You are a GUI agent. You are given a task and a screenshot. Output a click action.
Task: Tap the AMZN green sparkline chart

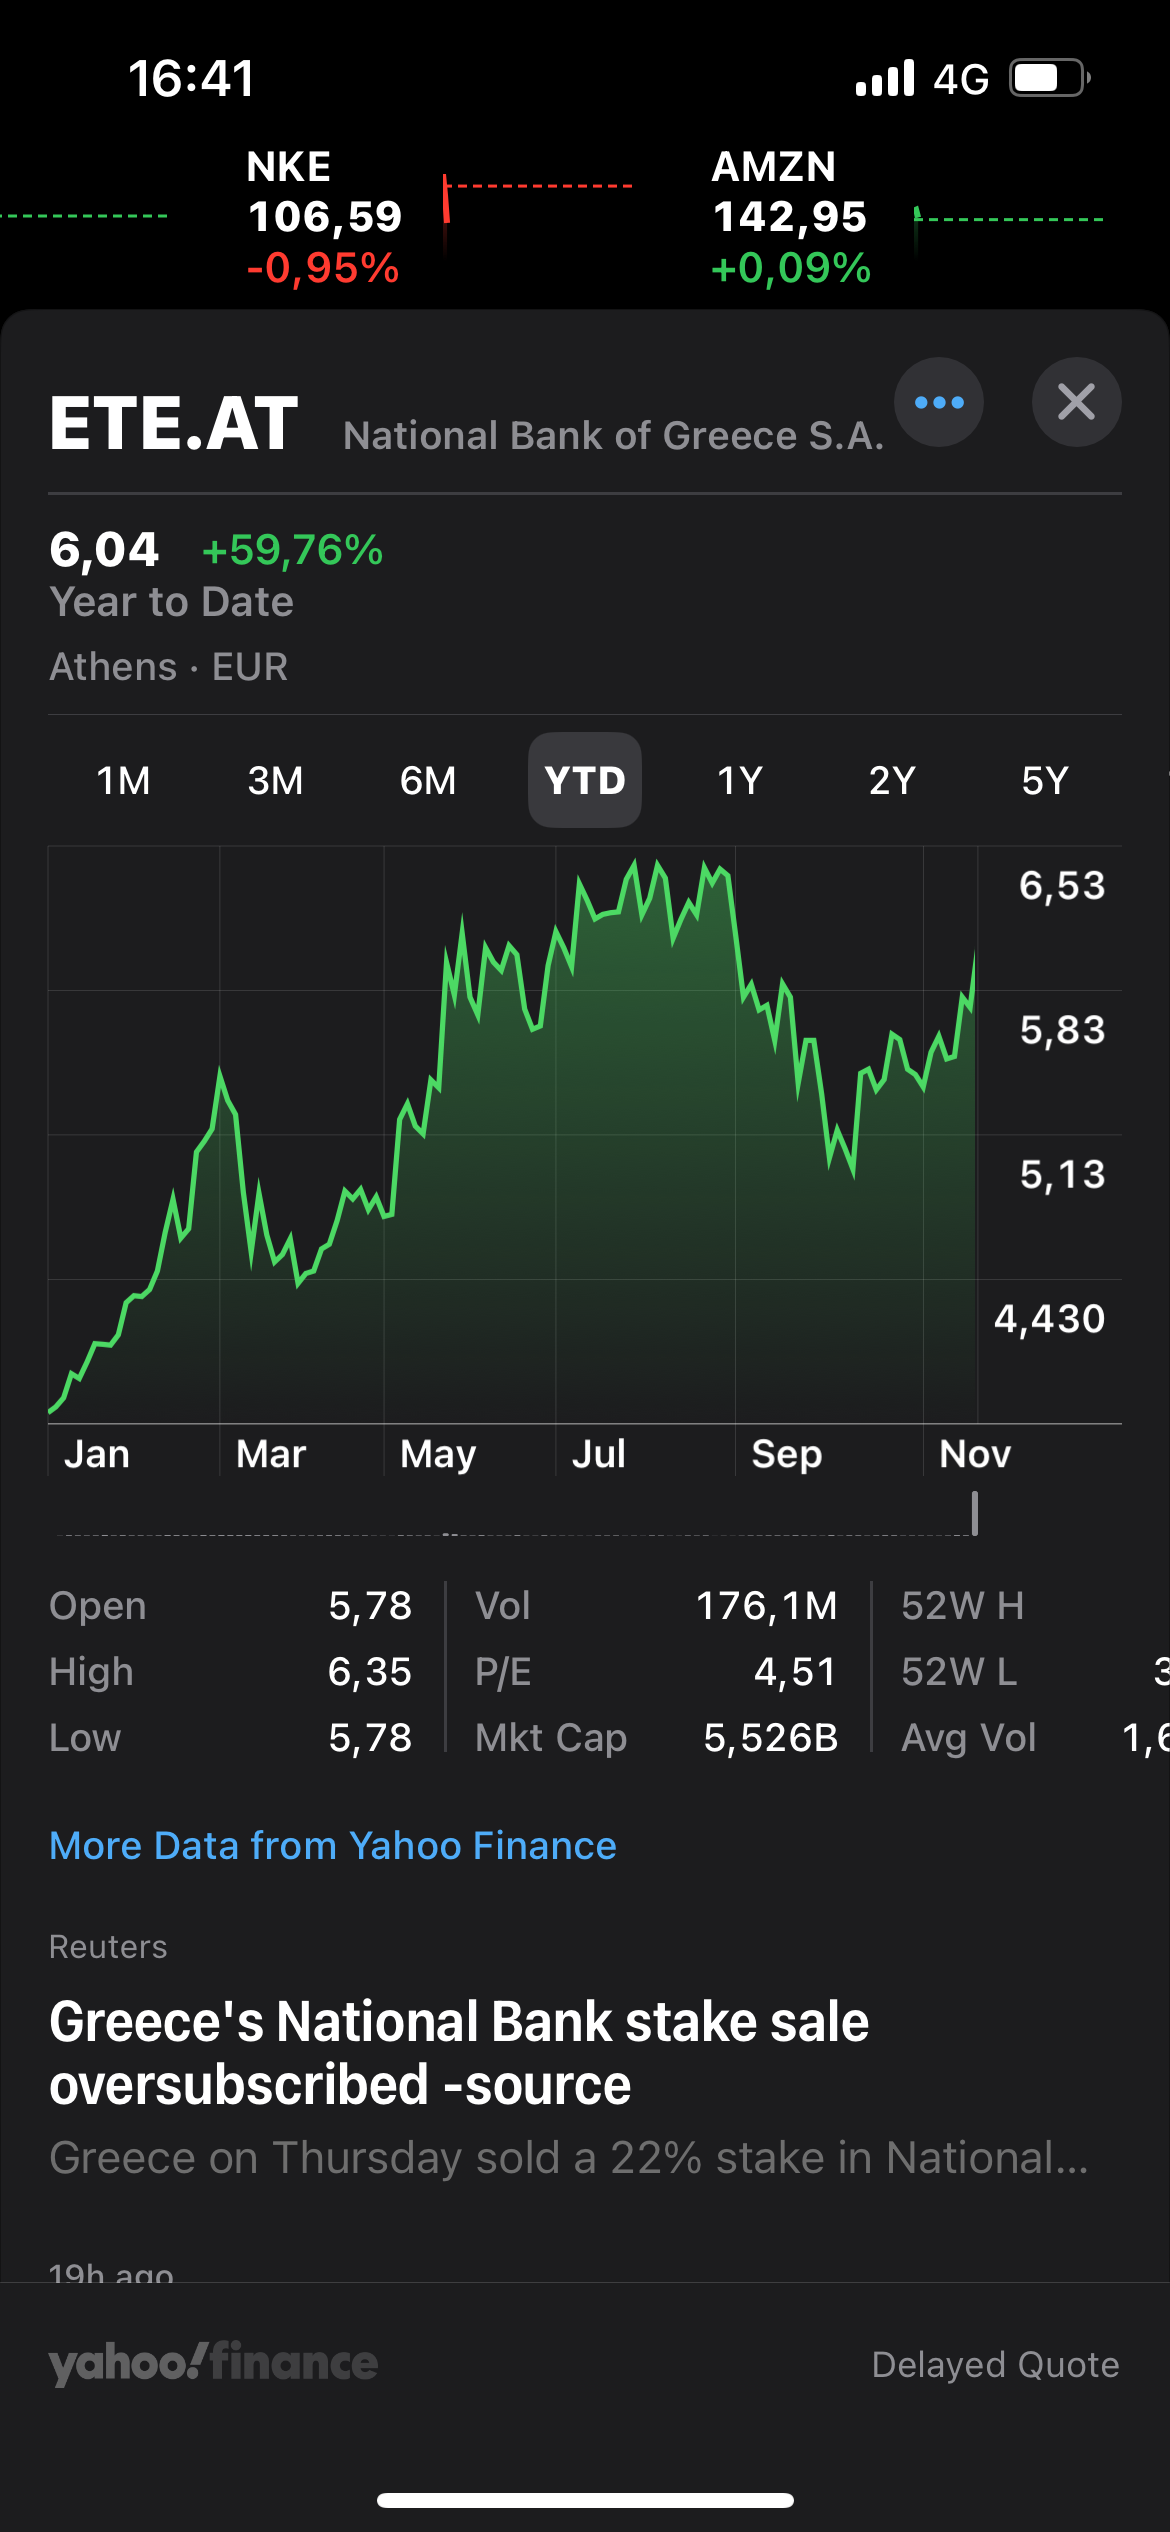point(1008,220)
